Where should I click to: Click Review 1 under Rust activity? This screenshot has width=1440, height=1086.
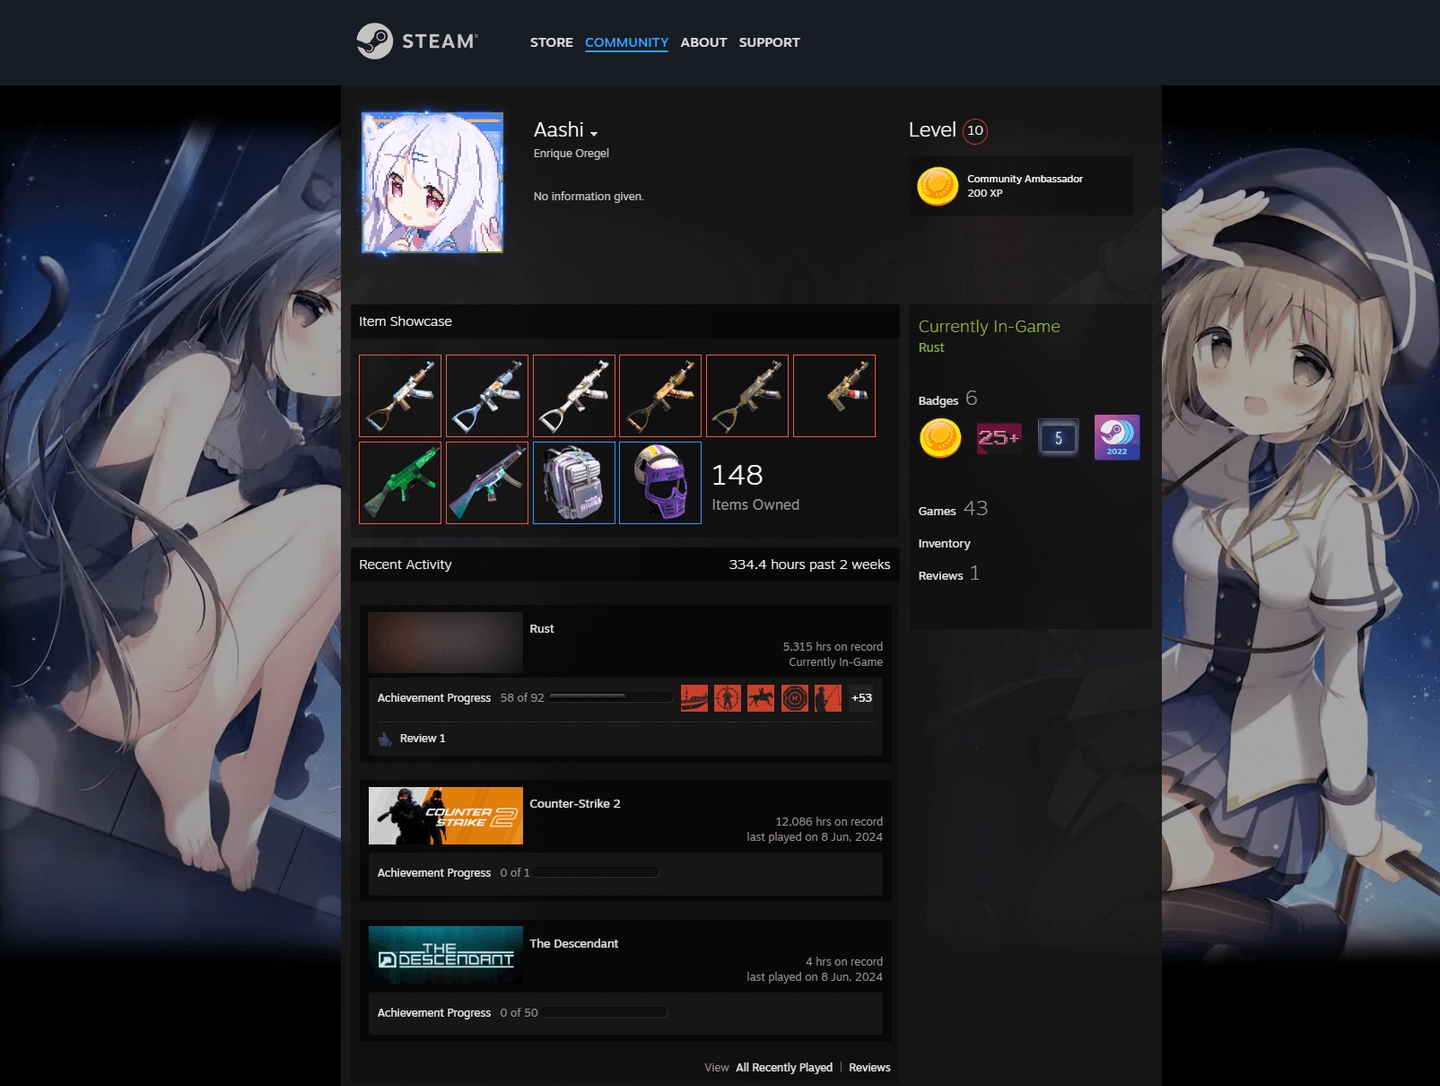[423, 739]
